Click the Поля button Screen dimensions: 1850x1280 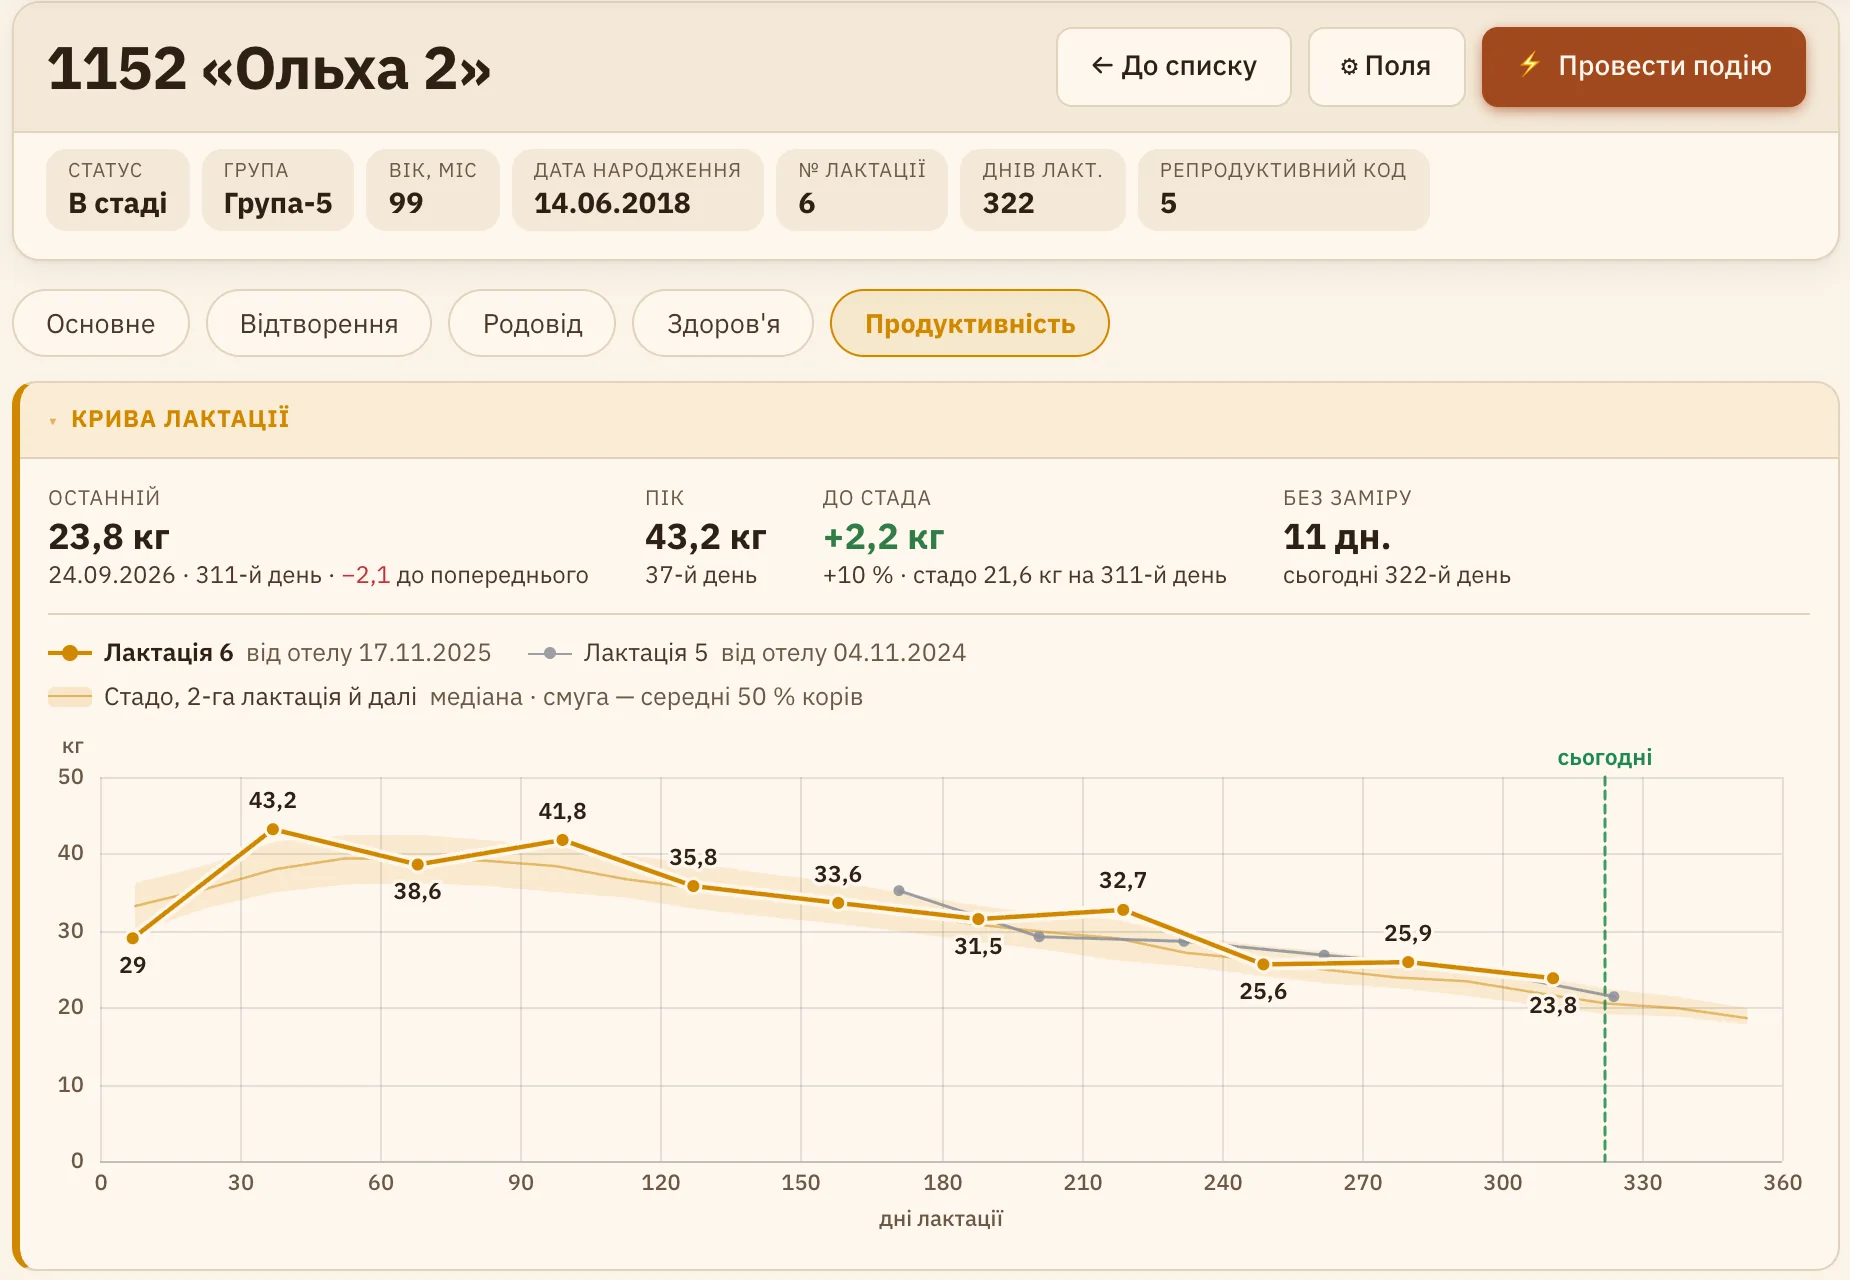pyautogui.click(x=1386, y=66)
